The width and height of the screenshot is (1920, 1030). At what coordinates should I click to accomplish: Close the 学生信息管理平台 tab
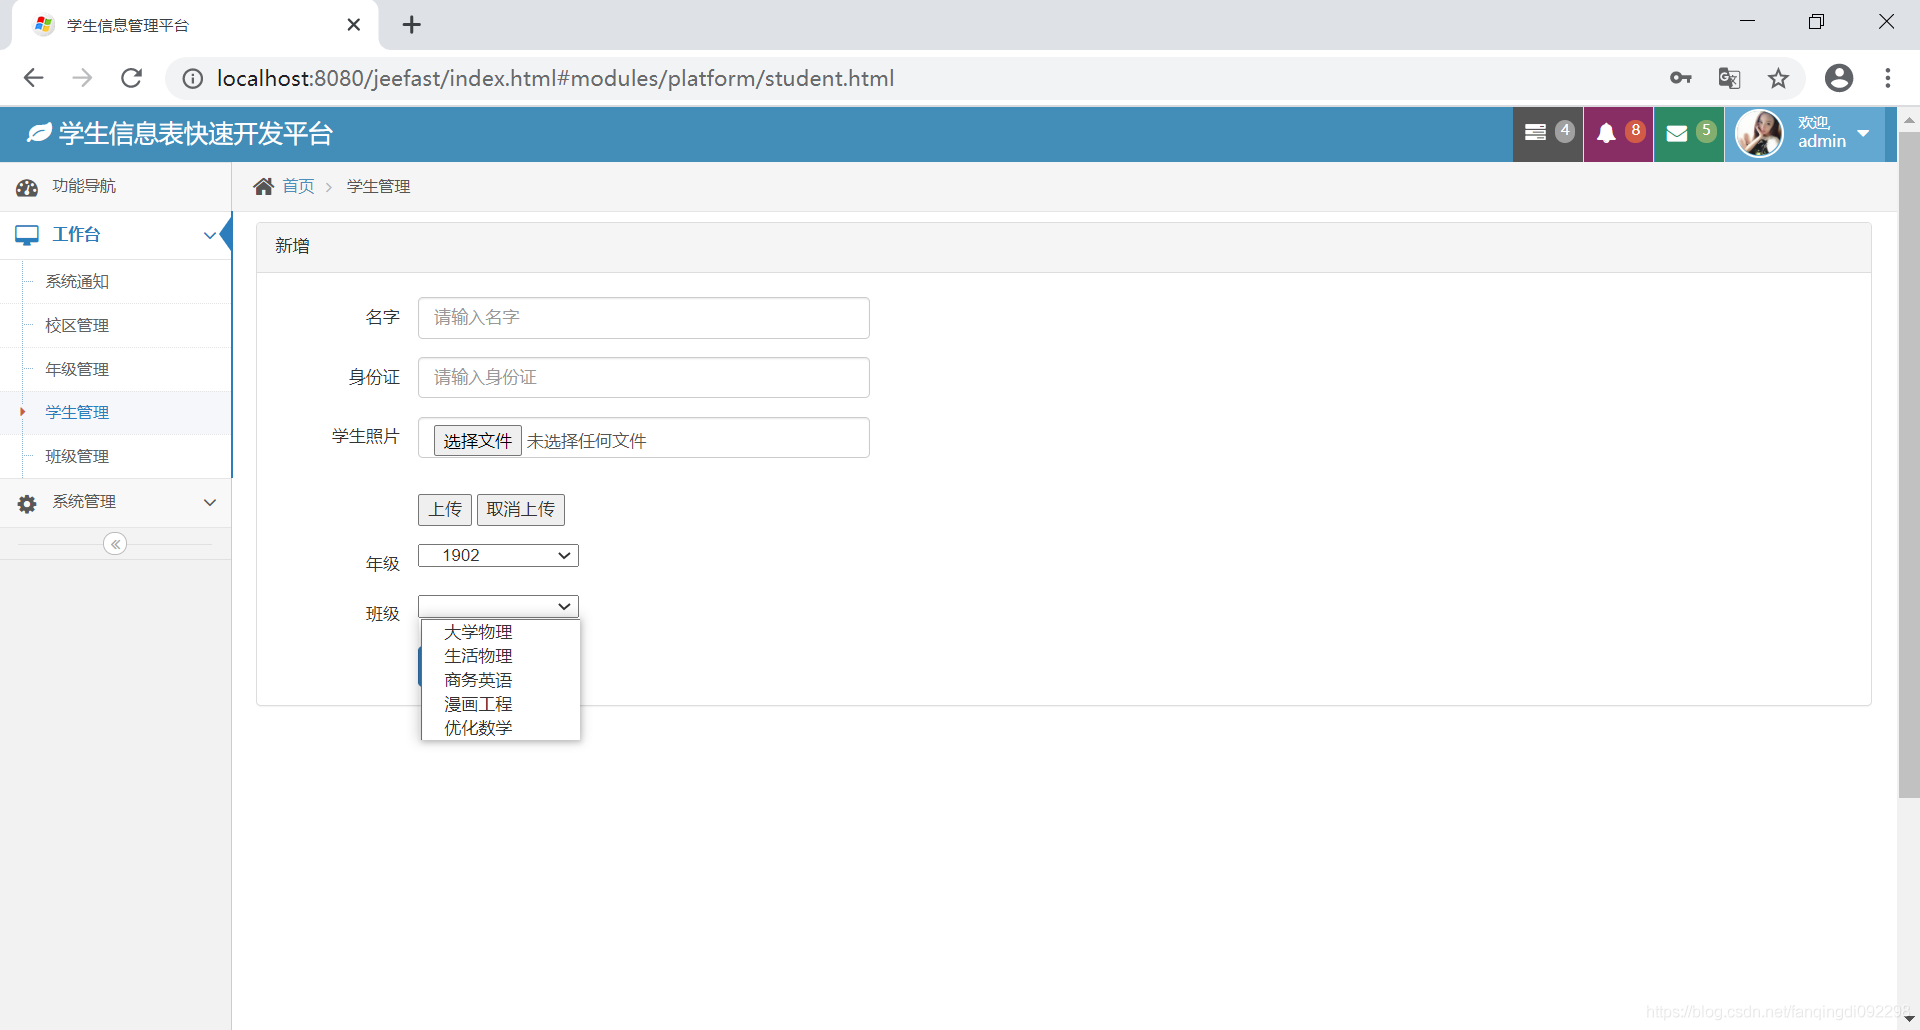click(x=354, y=25)
